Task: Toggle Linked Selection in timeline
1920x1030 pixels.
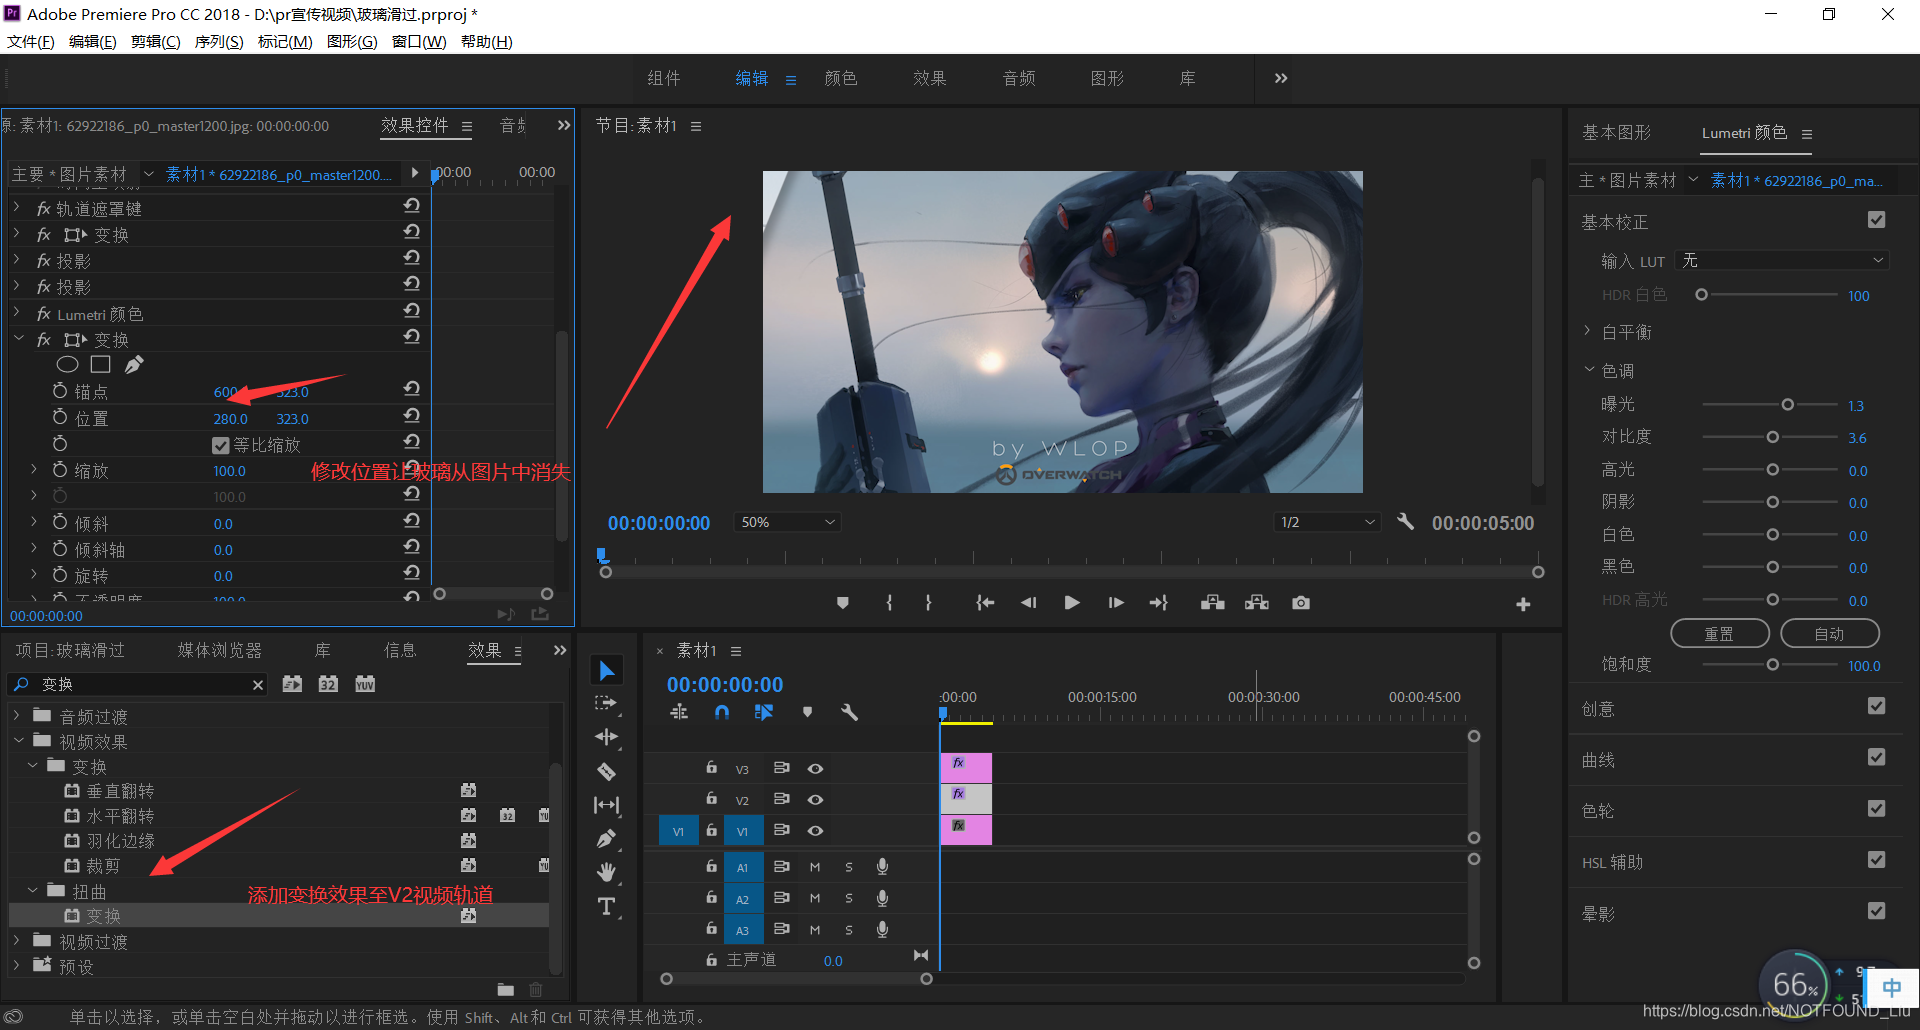Action: tap(764, 712)
